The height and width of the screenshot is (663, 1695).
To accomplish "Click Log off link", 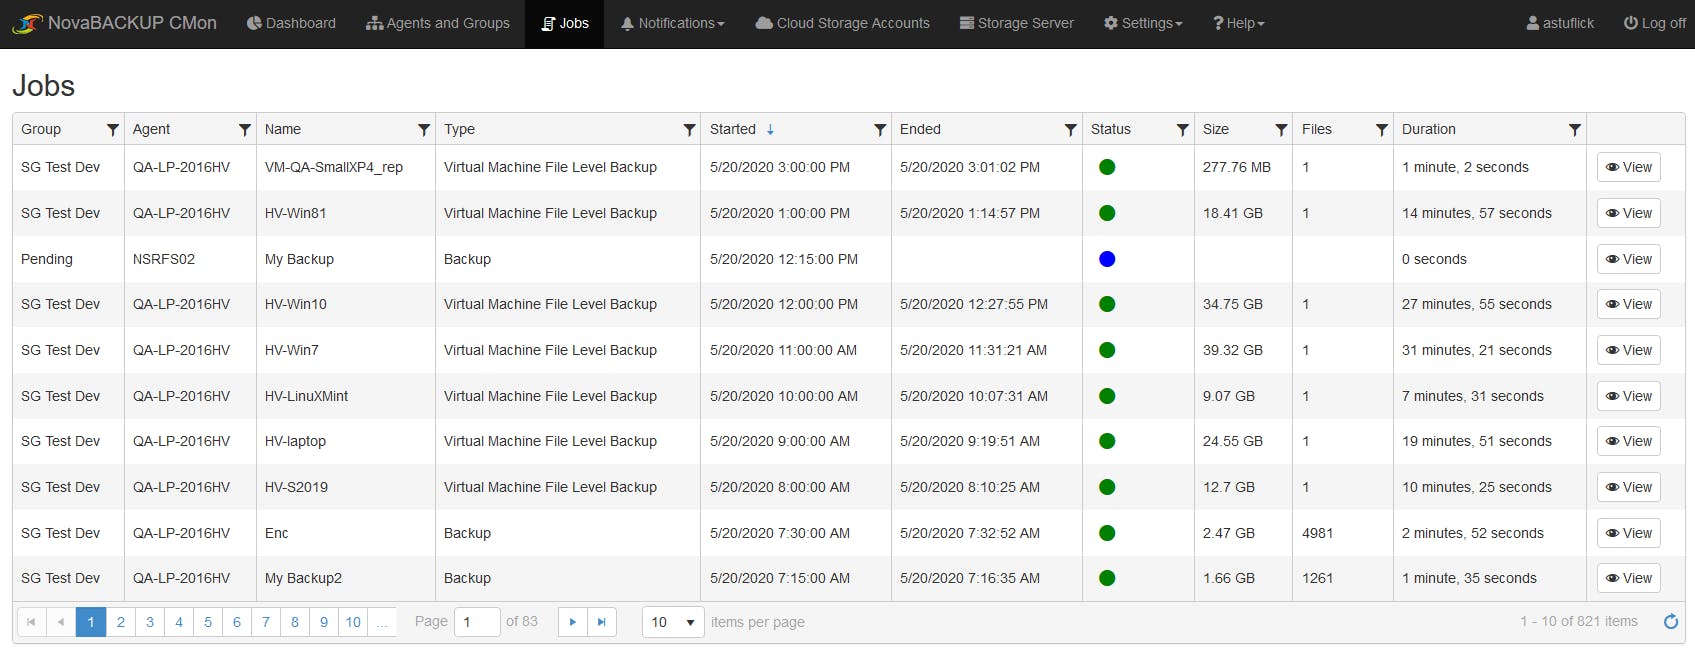I will [1655, 23].
